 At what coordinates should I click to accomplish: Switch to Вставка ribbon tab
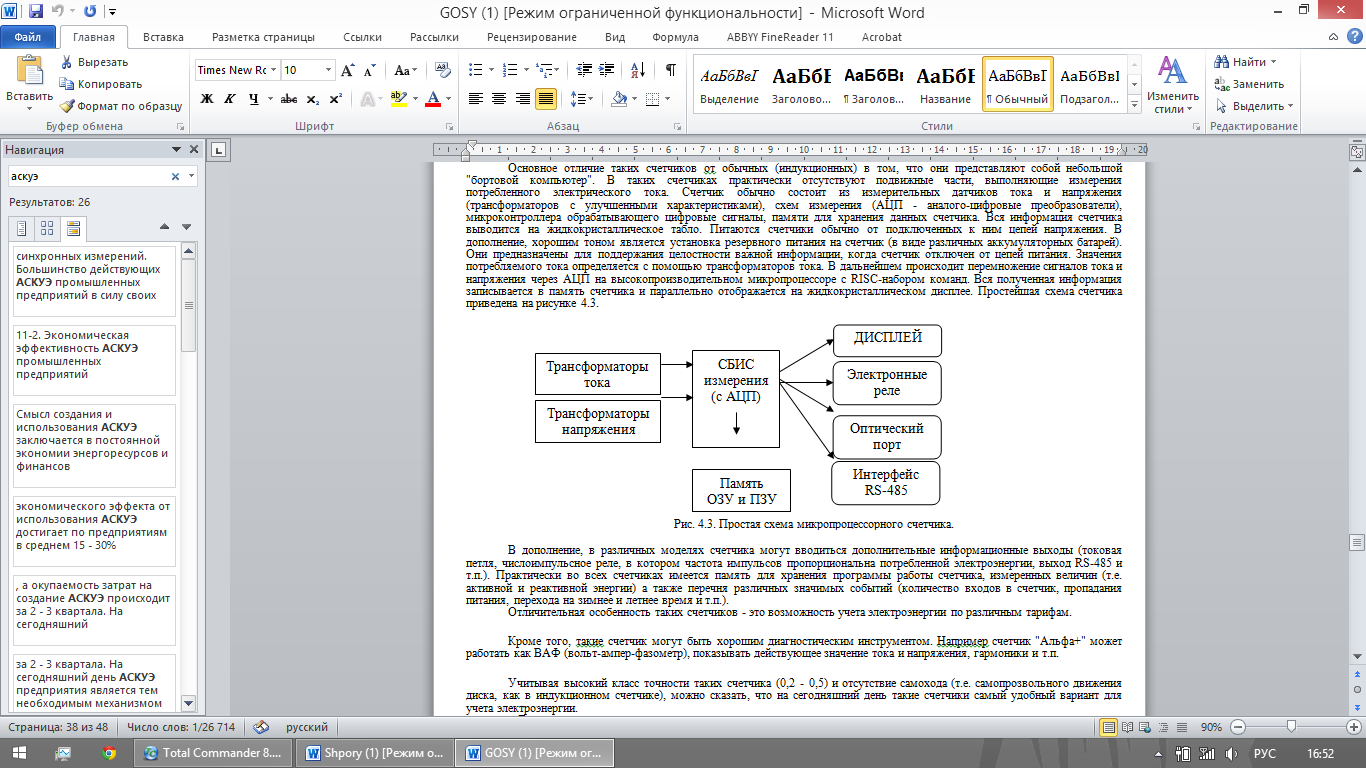tap(163, 37)
